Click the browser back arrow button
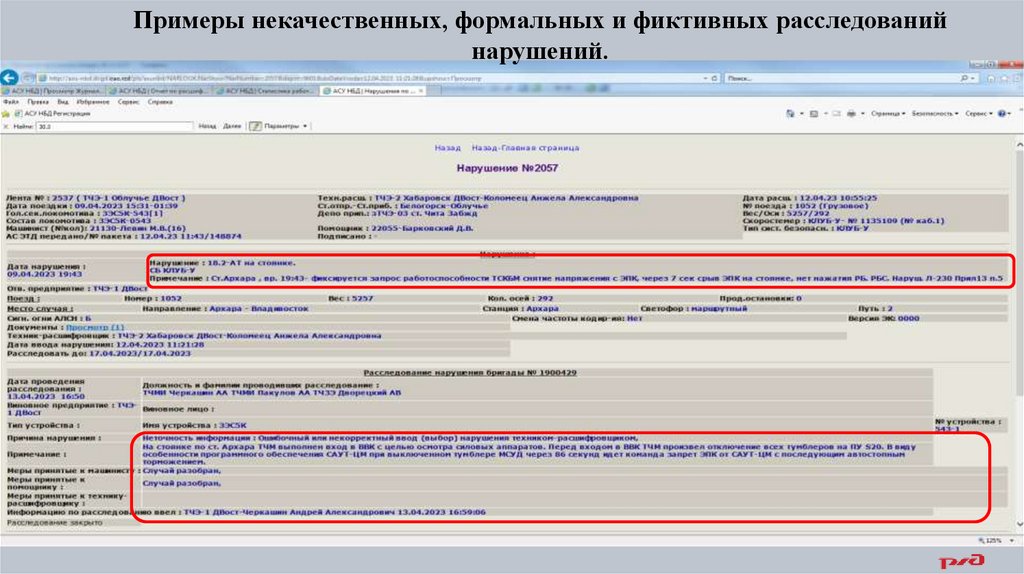The image size is (1024, 574). point(9,77)
